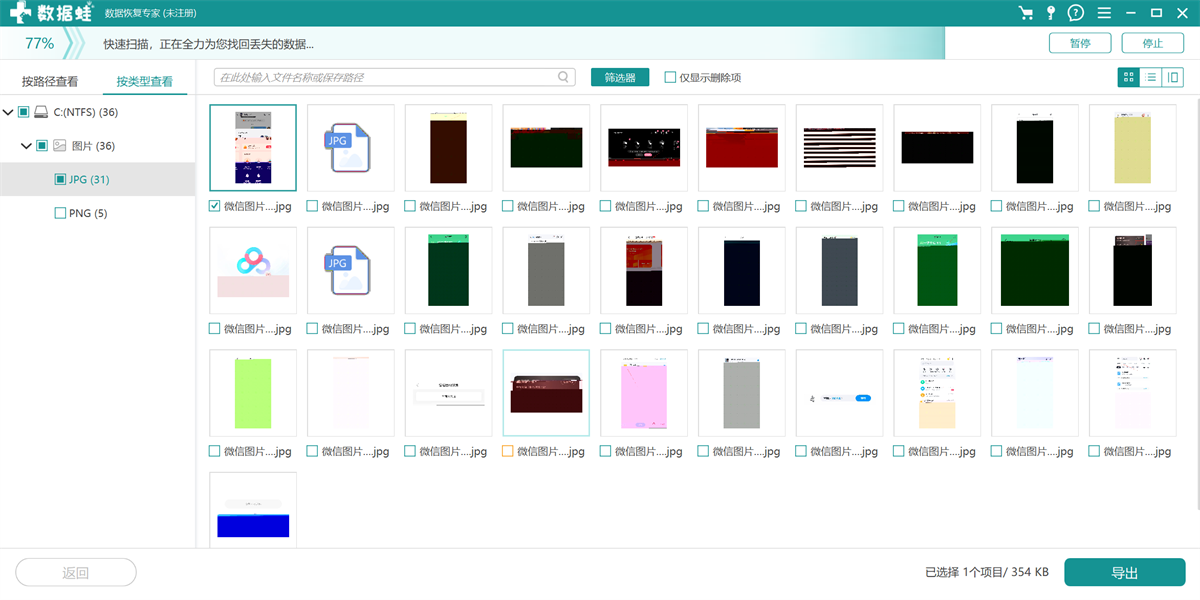Click the 导出 export button
Viewport: 1200px width, 600px height.
tap(1124, 573)
